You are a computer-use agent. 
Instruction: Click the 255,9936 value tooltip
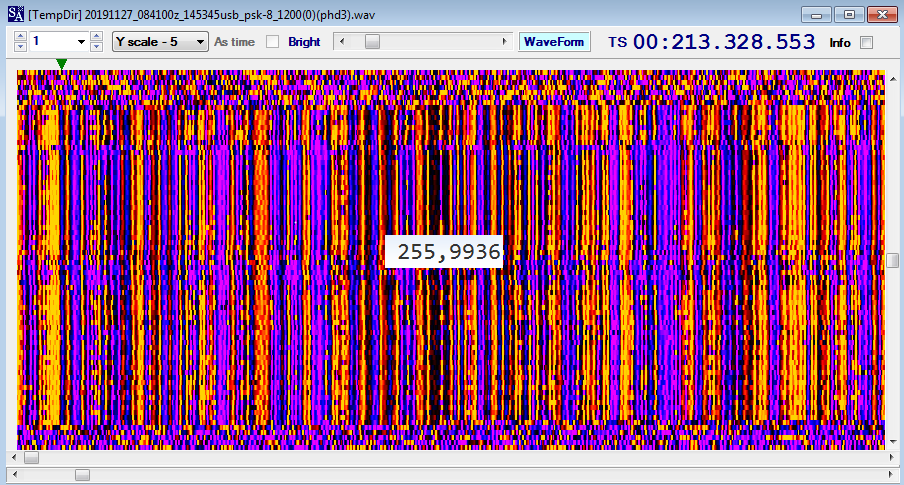[x=444, y=251]
